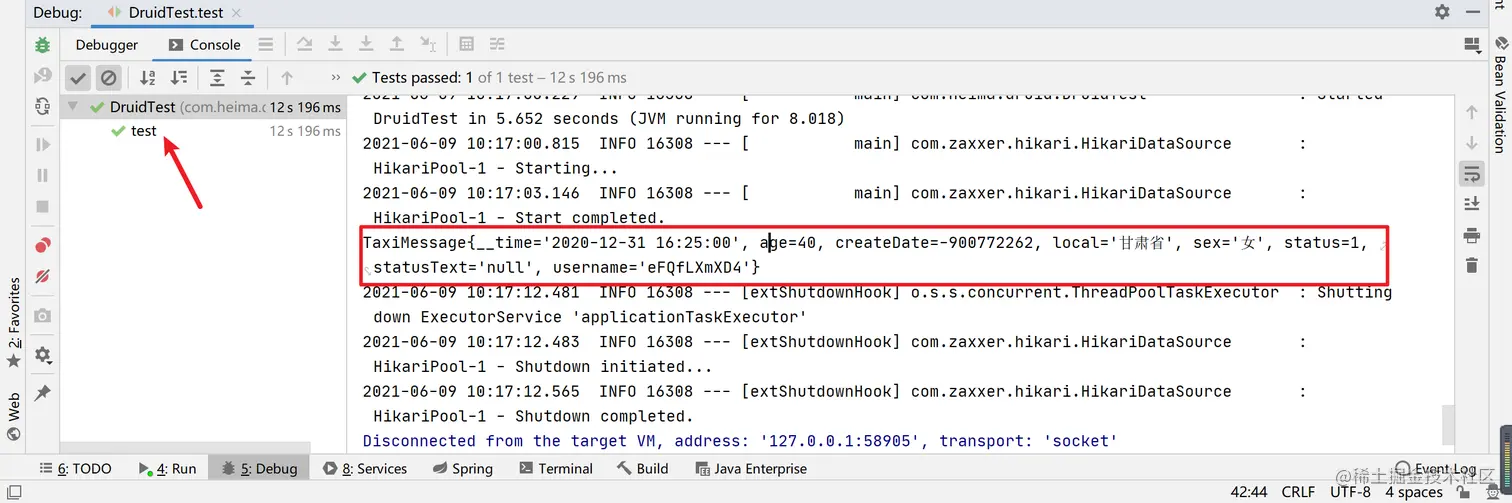Click the Expand All tests icon
This screenshot has width=1512, height=503.
point(217,77)
